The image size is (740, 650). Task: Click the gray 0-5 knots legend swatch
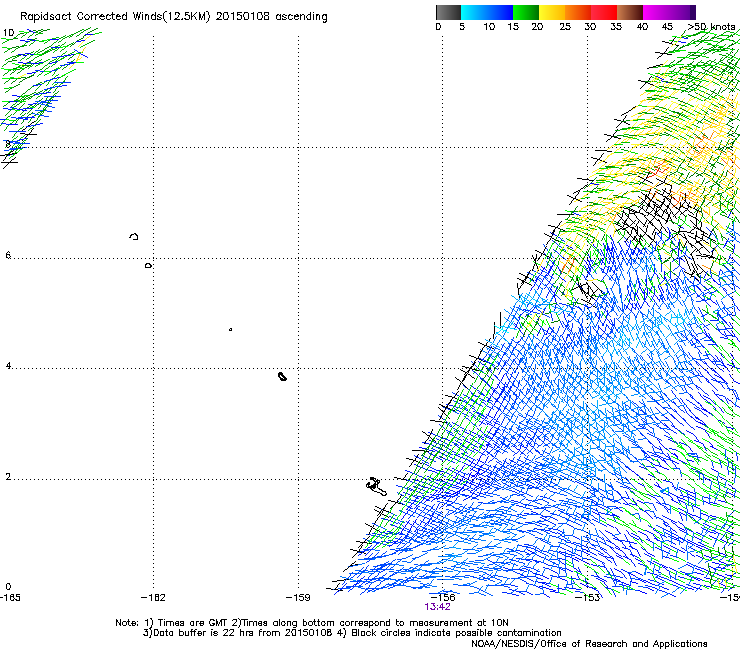pos(448,12)
